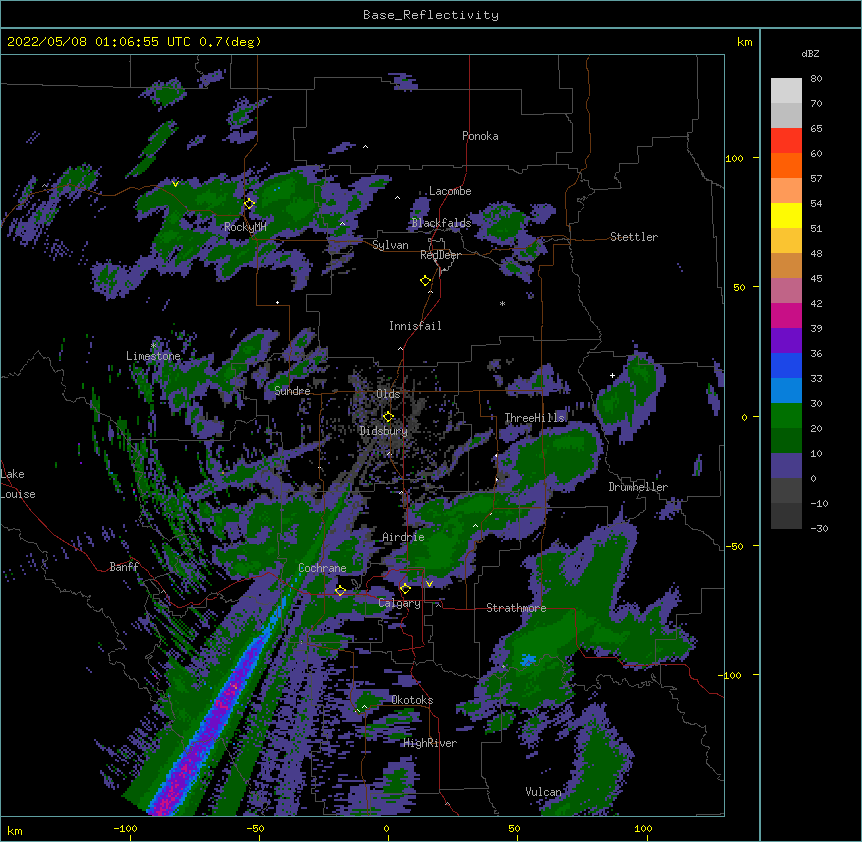The image size is (862, 842).
Task: Click the dBZ legend heading
Action: [x=810, y=54]
